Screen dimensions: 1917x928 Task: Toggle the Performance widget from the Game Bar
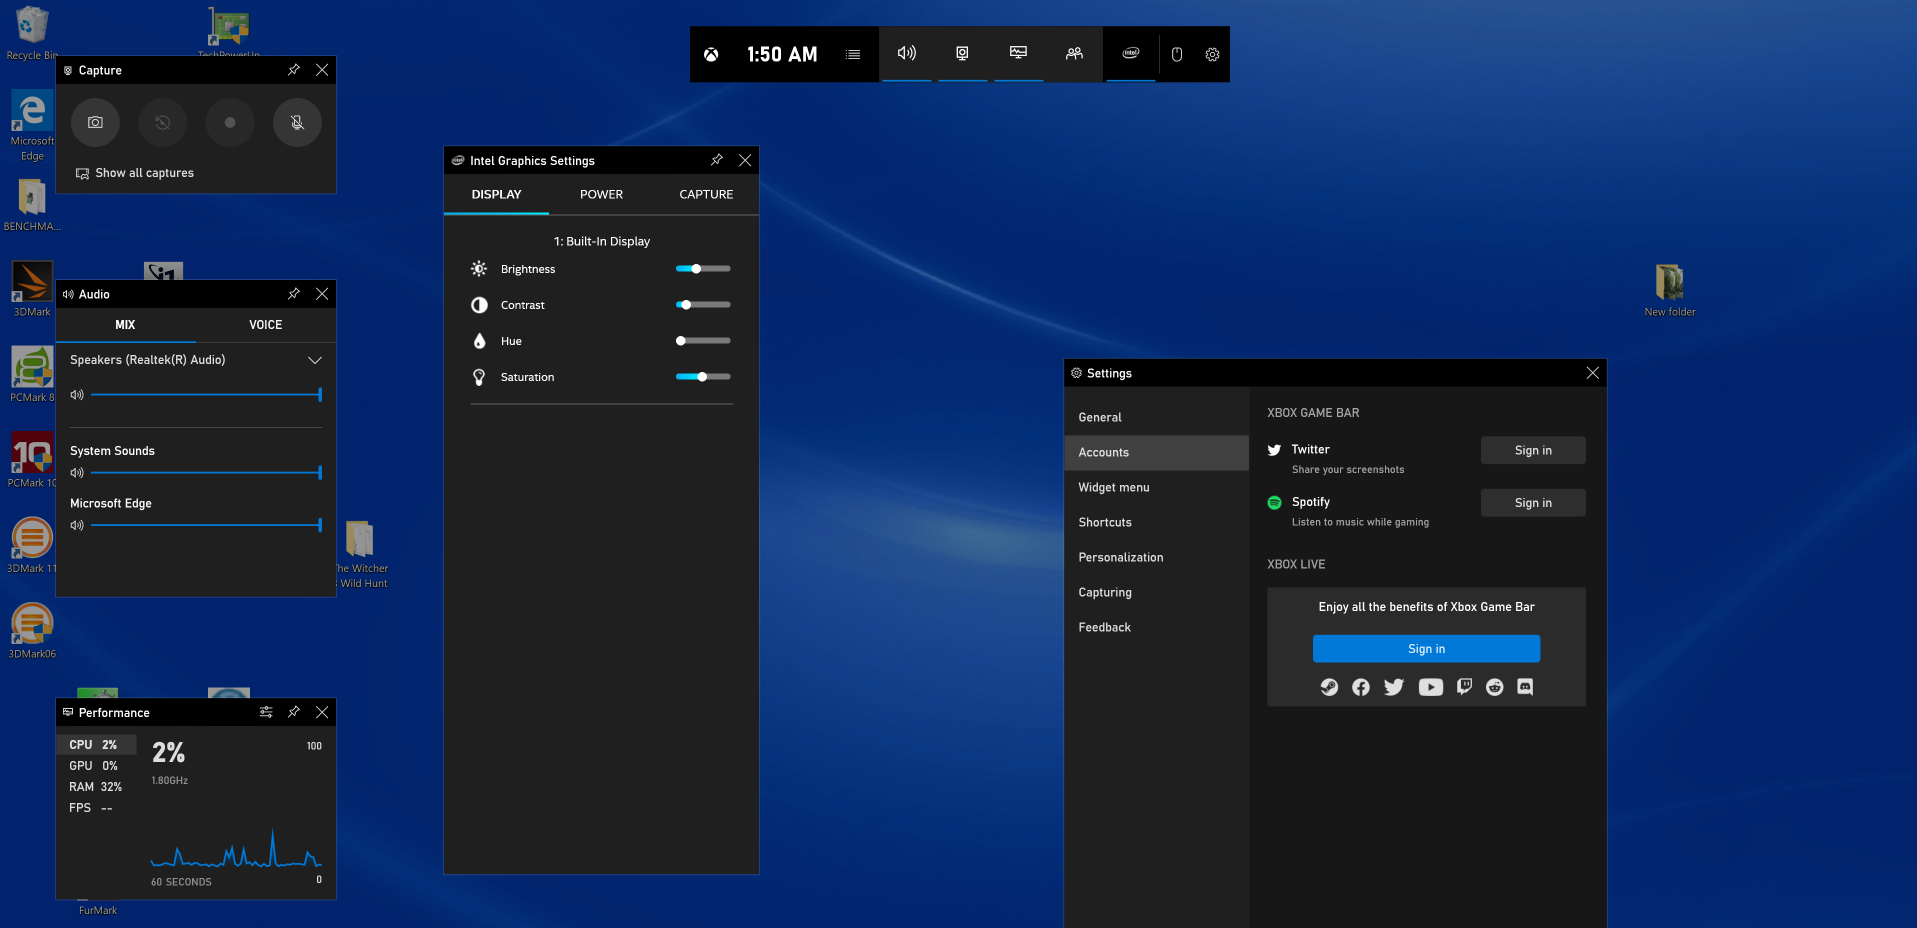(1019, 54)
